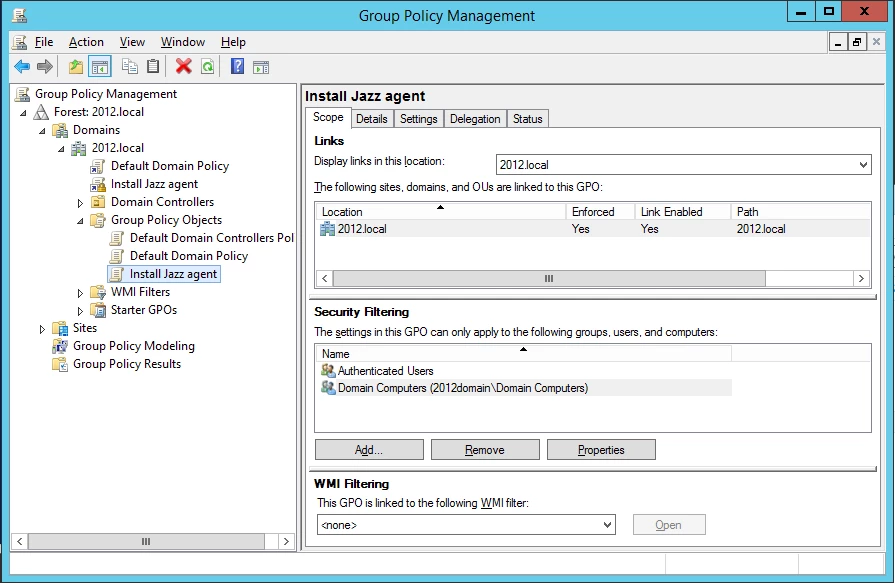Click the Paste clipboard toolbar icon
The width and height of the screenshot is (895, 583).
click(153, 67)
